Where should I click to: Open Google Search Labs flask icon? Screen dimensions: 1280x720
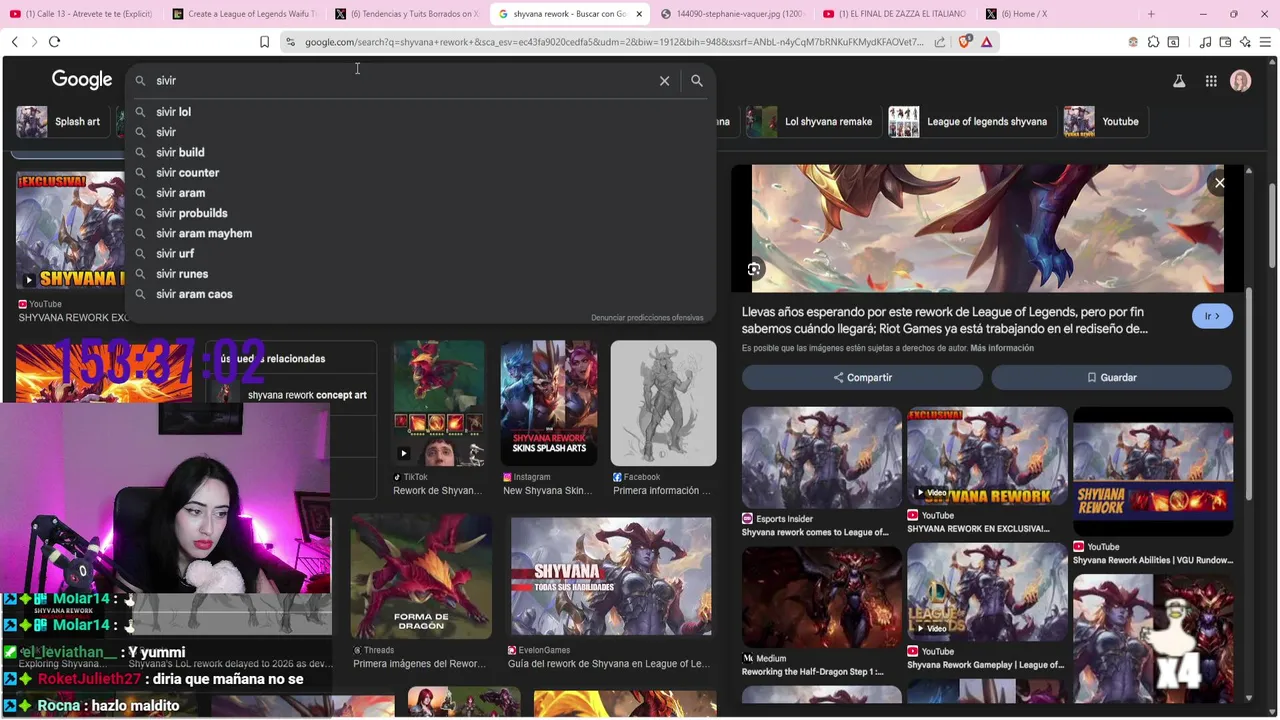[x=1179, y=81]
